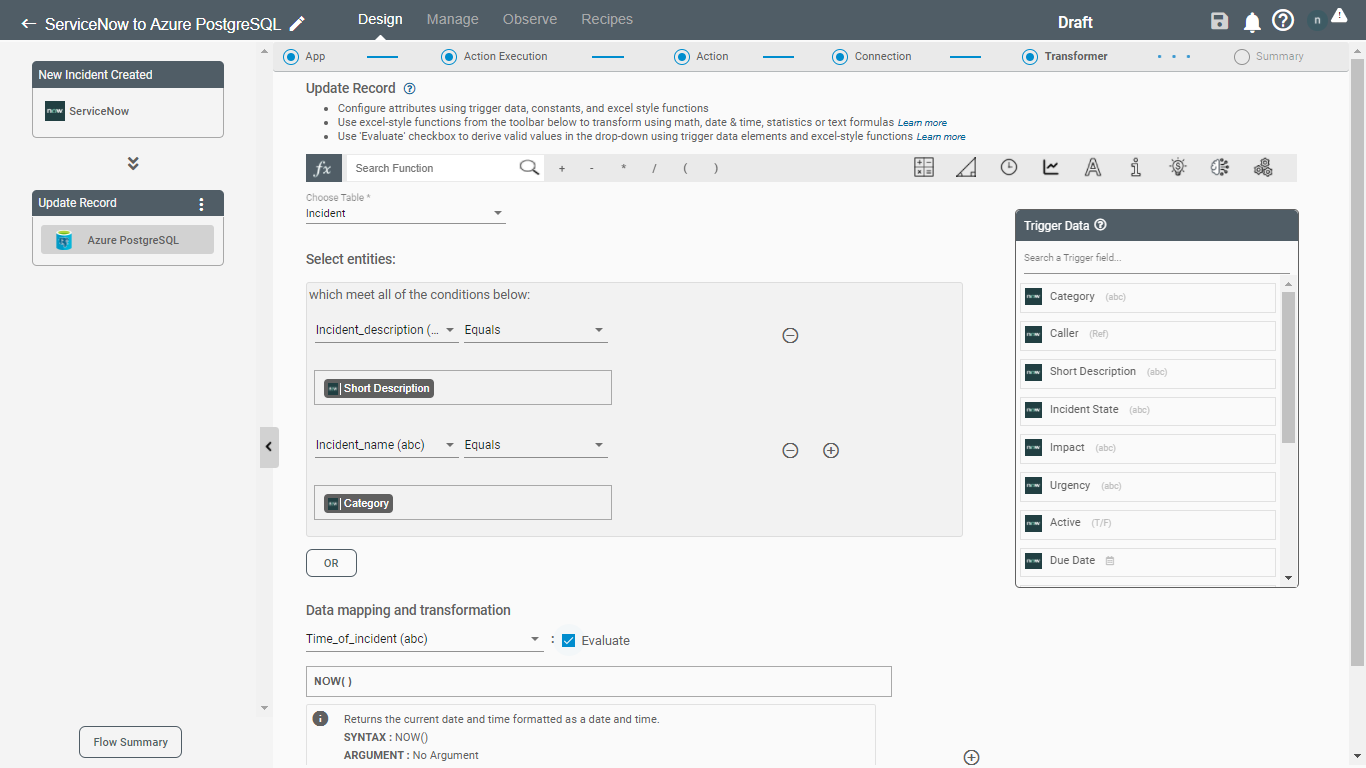1366x768 pixels.
Task: Select the ServiceNow trigger card
Action: 128,111
